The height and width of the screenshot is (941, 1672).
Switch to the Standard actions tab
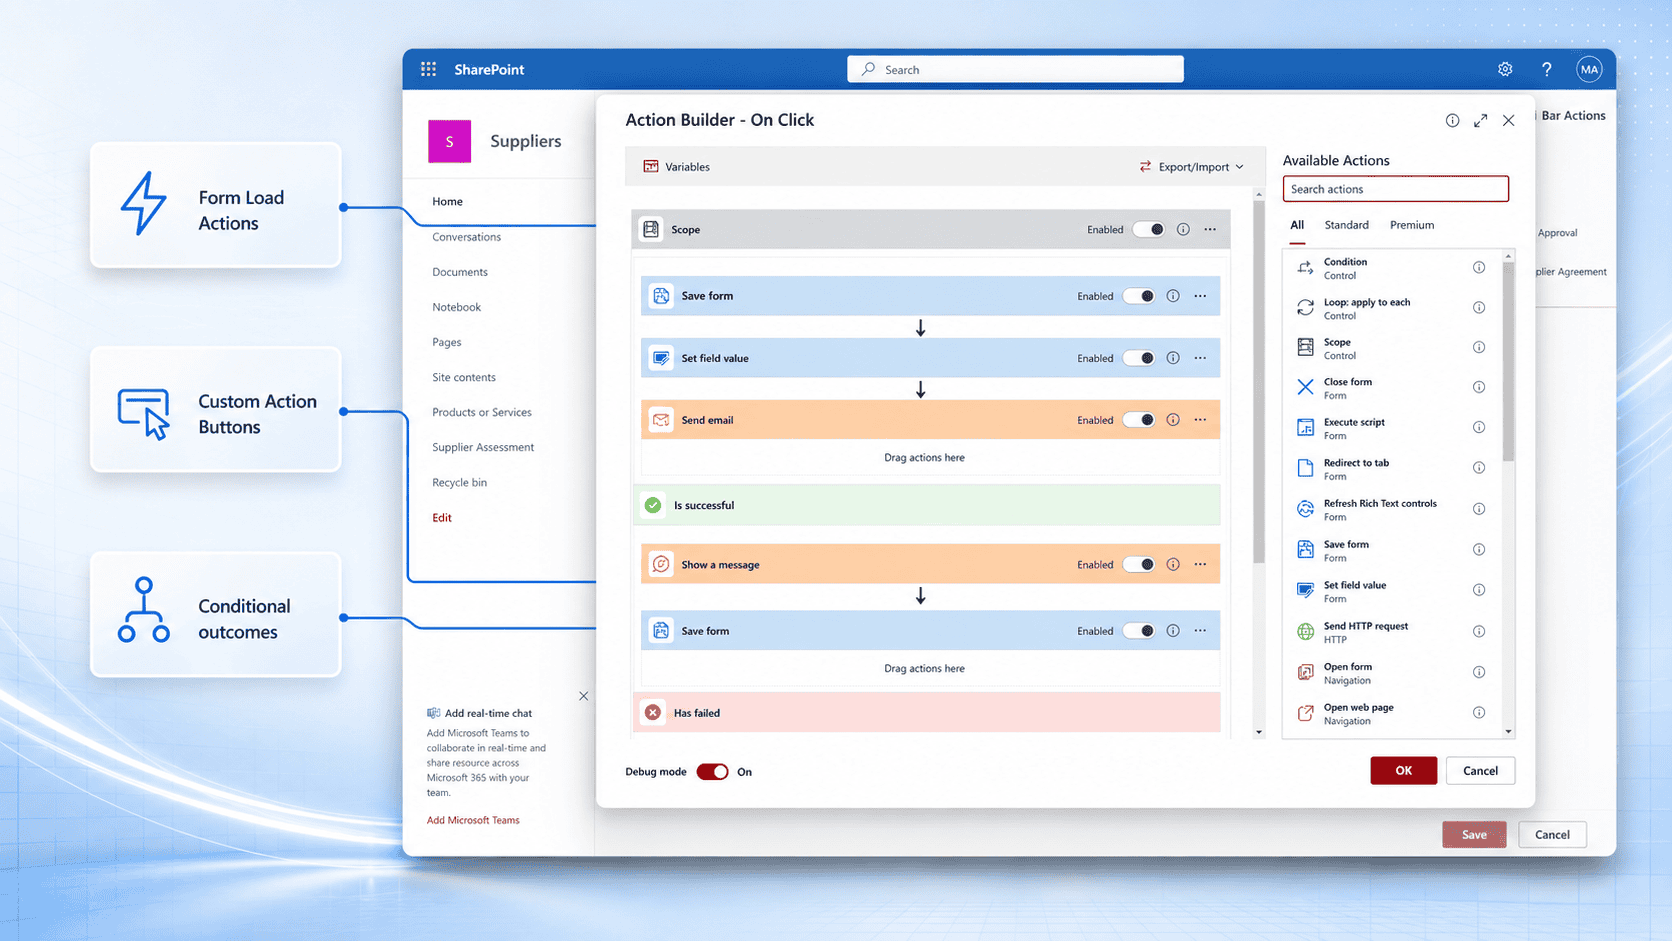tap(1346, 225)
